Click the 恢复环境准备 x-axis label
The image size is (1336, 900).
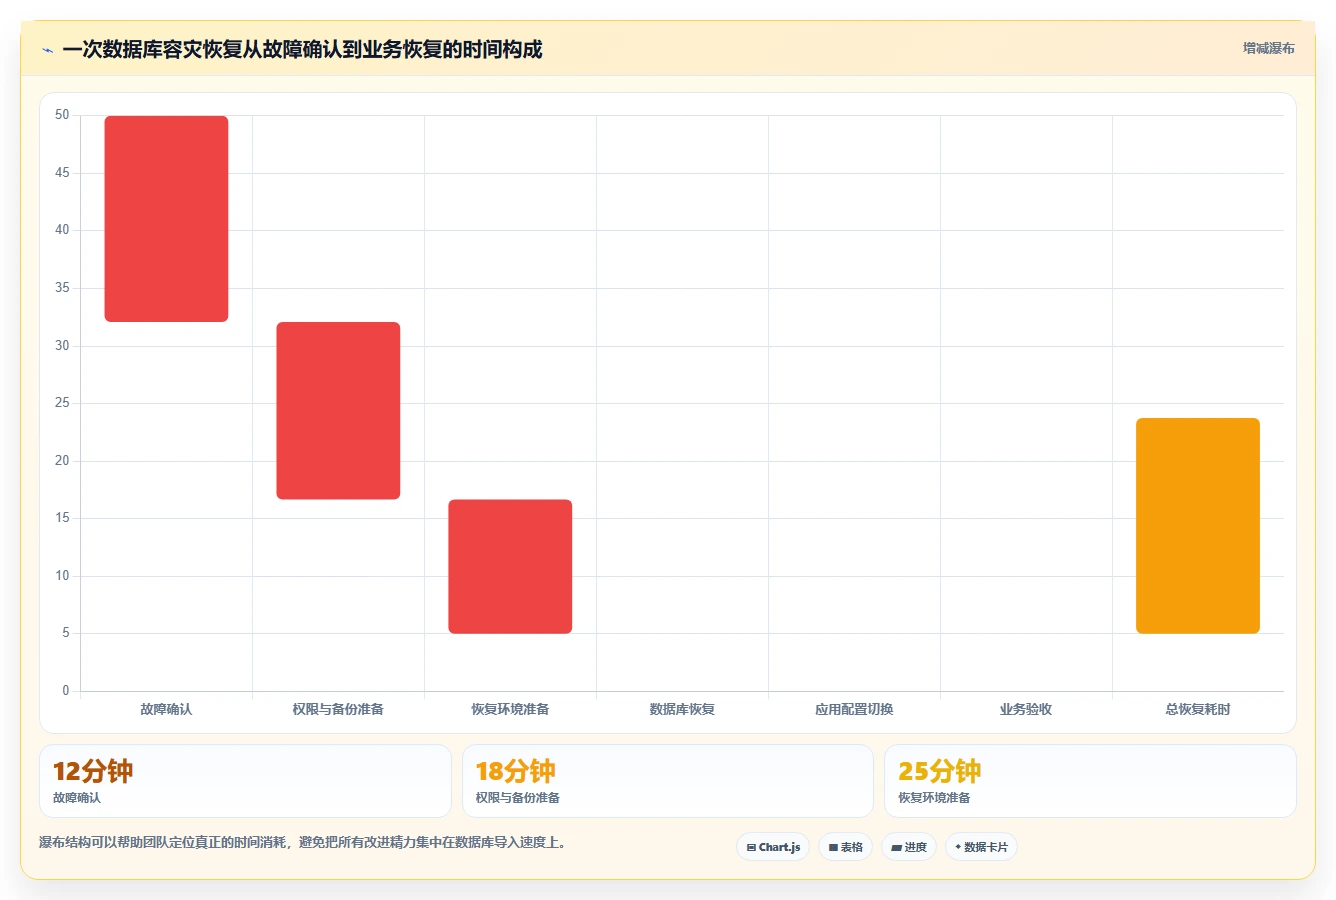pos(510,709)
